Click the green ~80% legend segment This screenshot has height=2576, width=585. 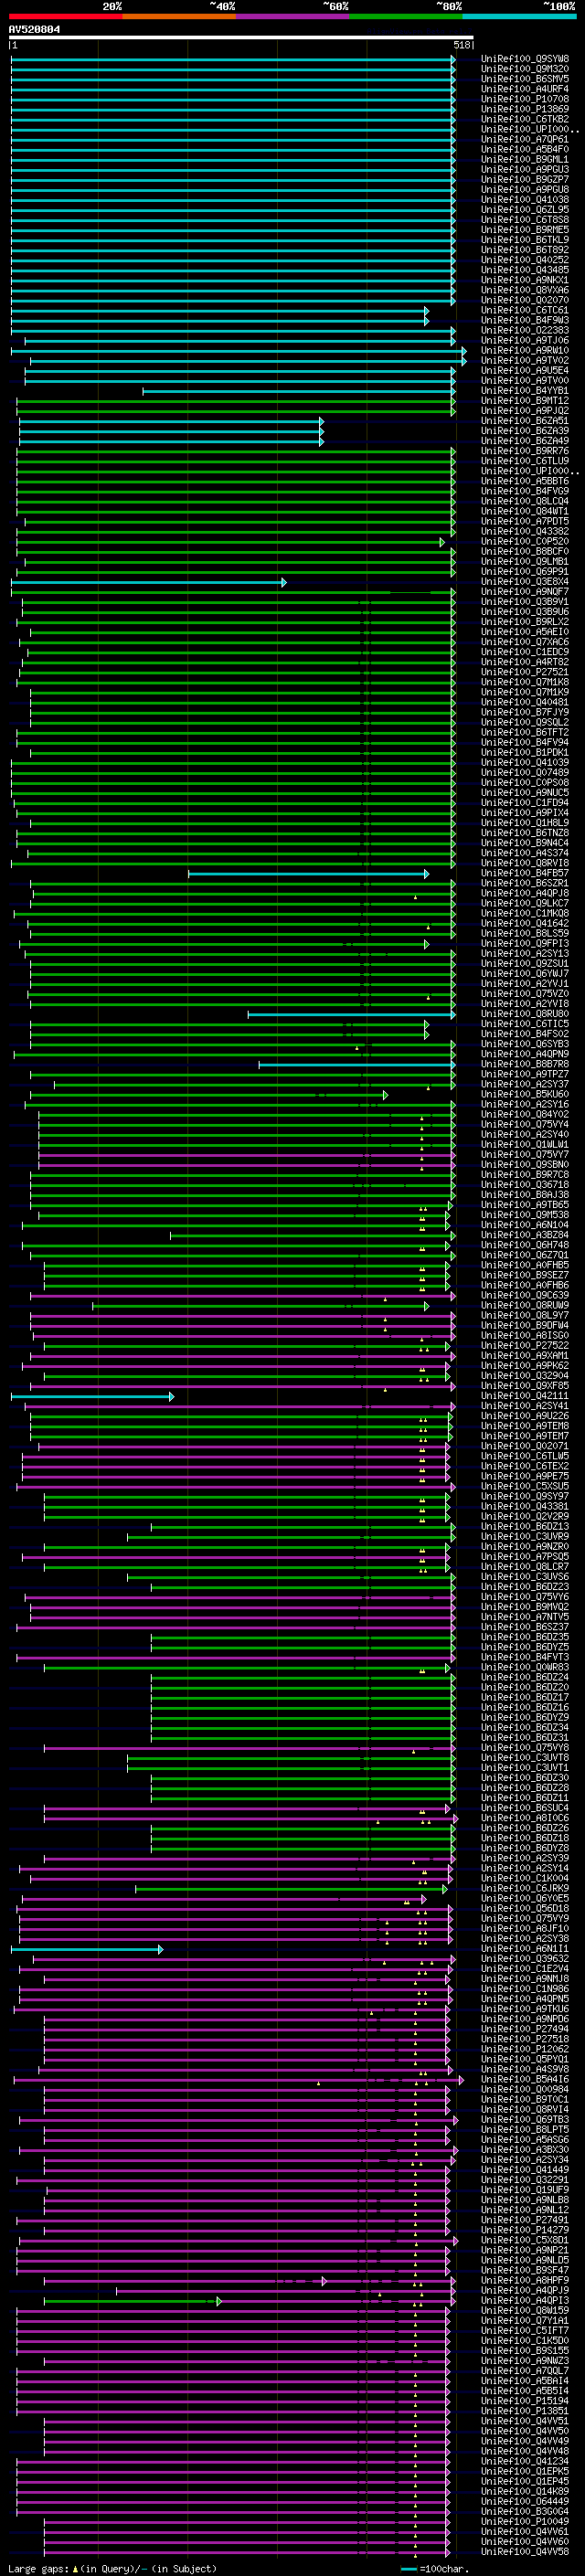(406, 16)
